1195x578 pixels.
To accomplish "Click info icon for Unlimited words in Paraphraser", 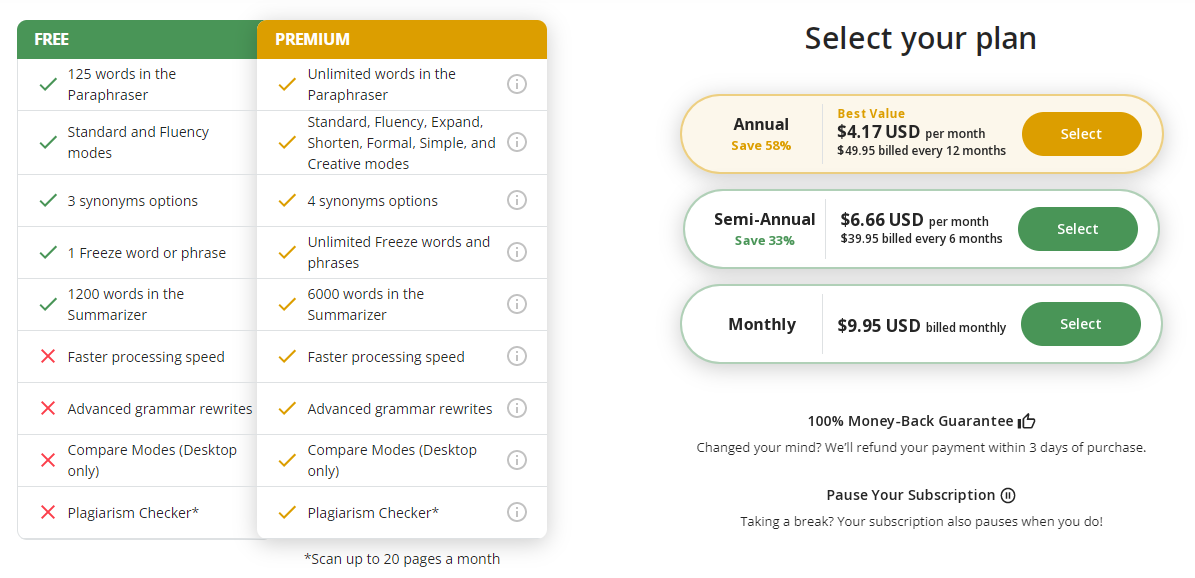I will [x=517, y=84].
